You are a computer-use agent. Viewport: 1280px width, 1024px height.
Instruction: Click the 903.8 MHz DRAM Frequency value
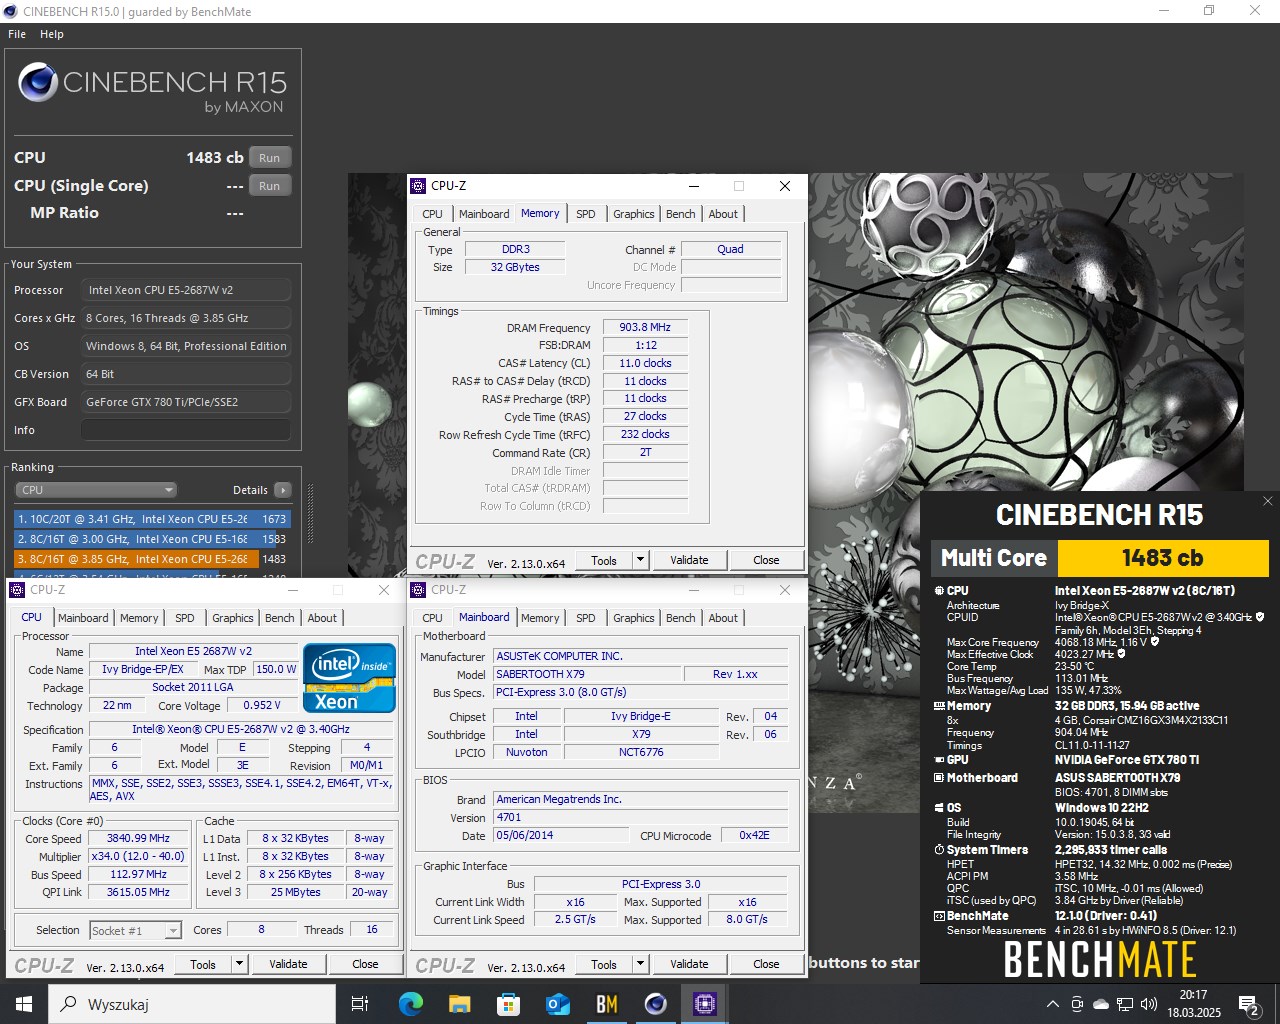(x=645, y=327)
